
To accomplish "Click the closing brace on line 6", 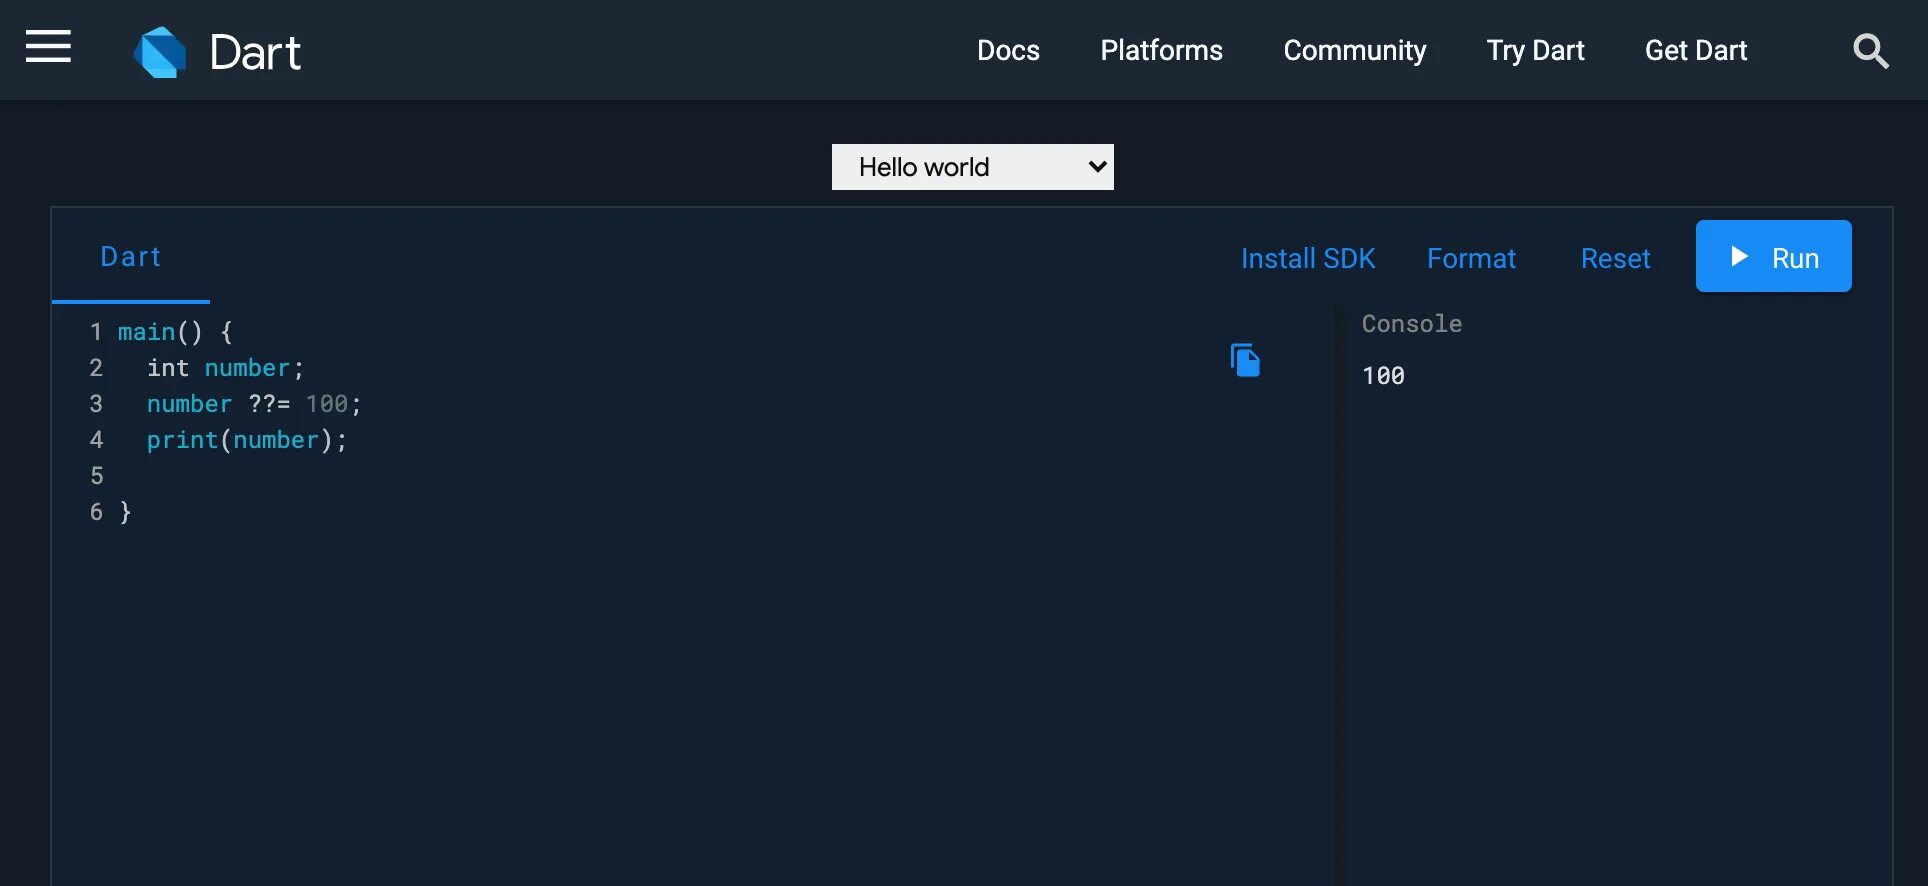I will click(x=125, y=512).
